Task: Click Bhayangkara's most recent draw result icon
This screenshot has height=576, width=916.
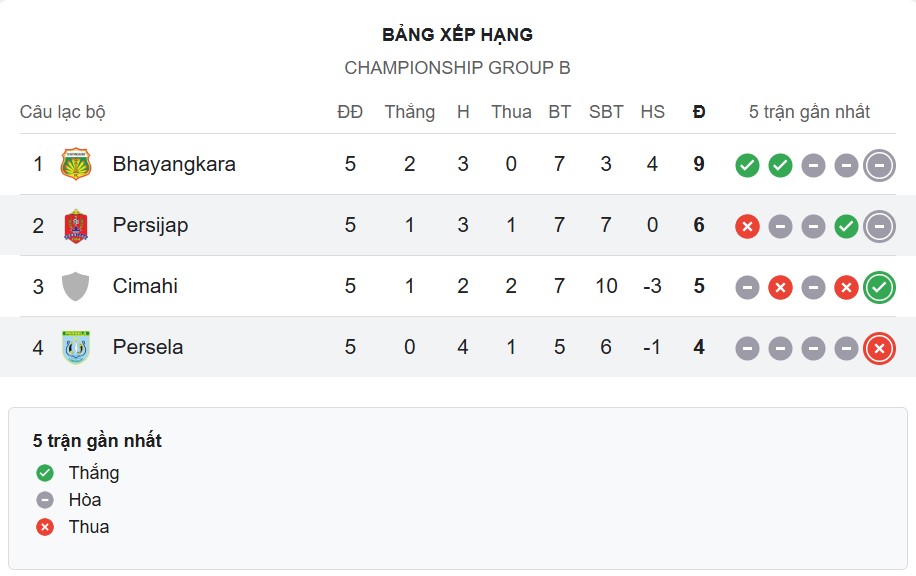Action: 879,165
